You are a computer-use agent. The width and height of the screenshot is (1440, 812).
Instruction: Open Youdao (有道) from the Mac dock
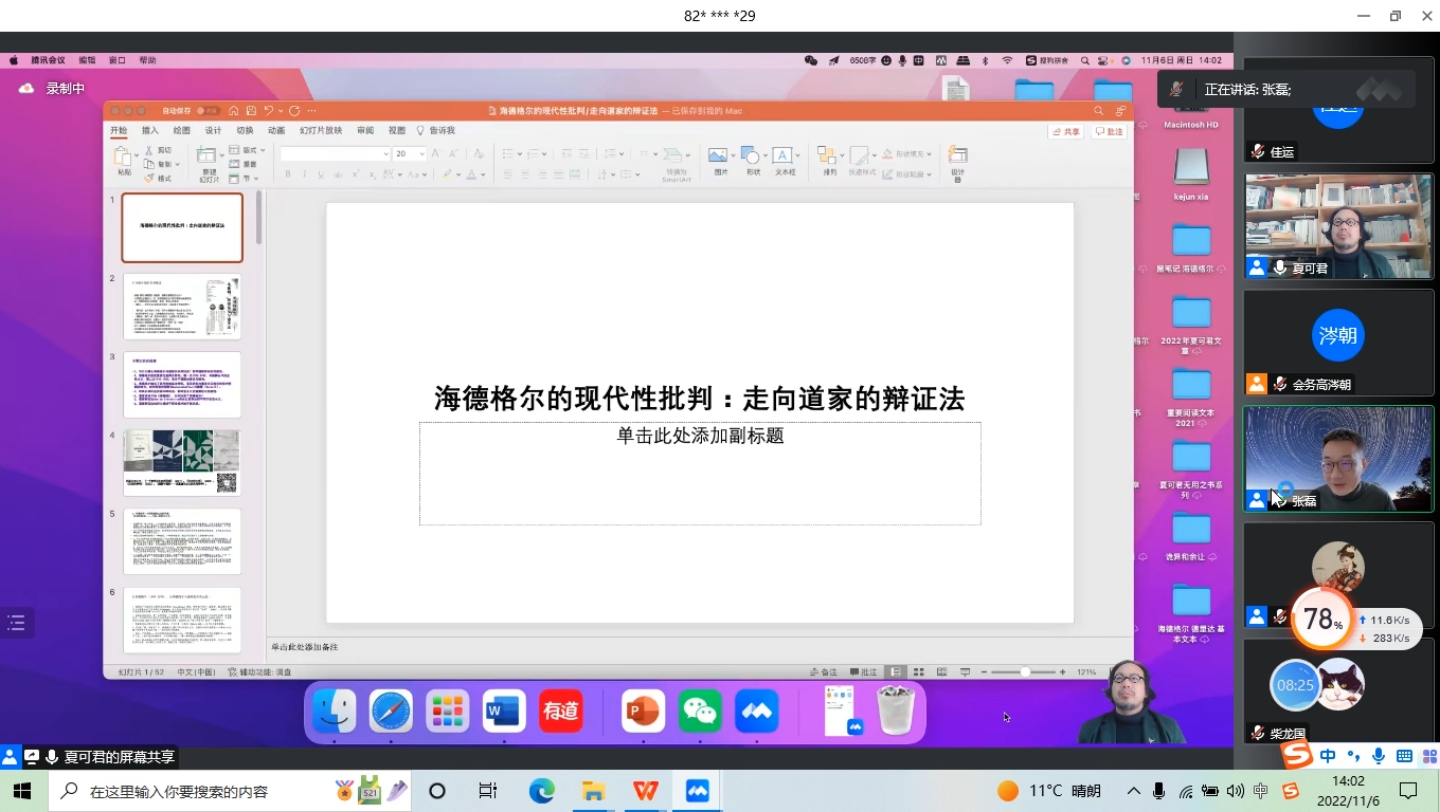[561, 711]
